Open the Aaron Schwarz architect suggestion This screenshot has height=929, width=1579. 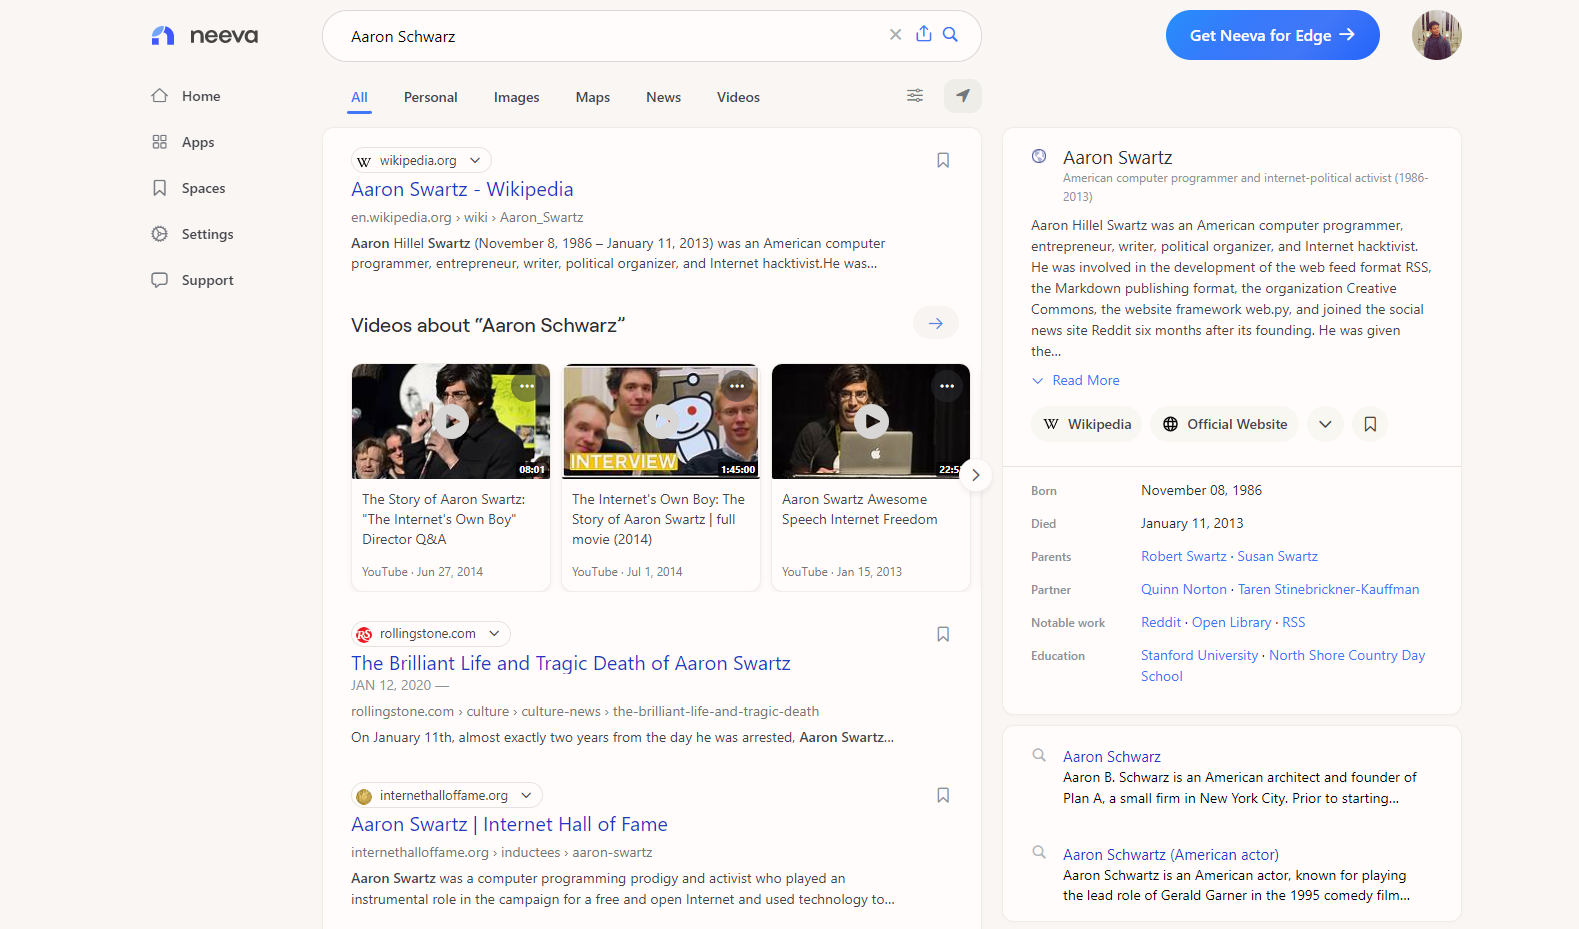coord(1112,757)
